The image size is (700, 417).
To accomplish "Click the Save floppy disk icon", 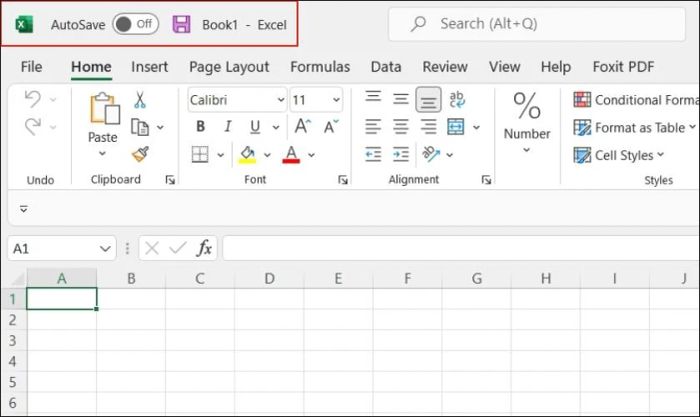I will pos(181,24).
